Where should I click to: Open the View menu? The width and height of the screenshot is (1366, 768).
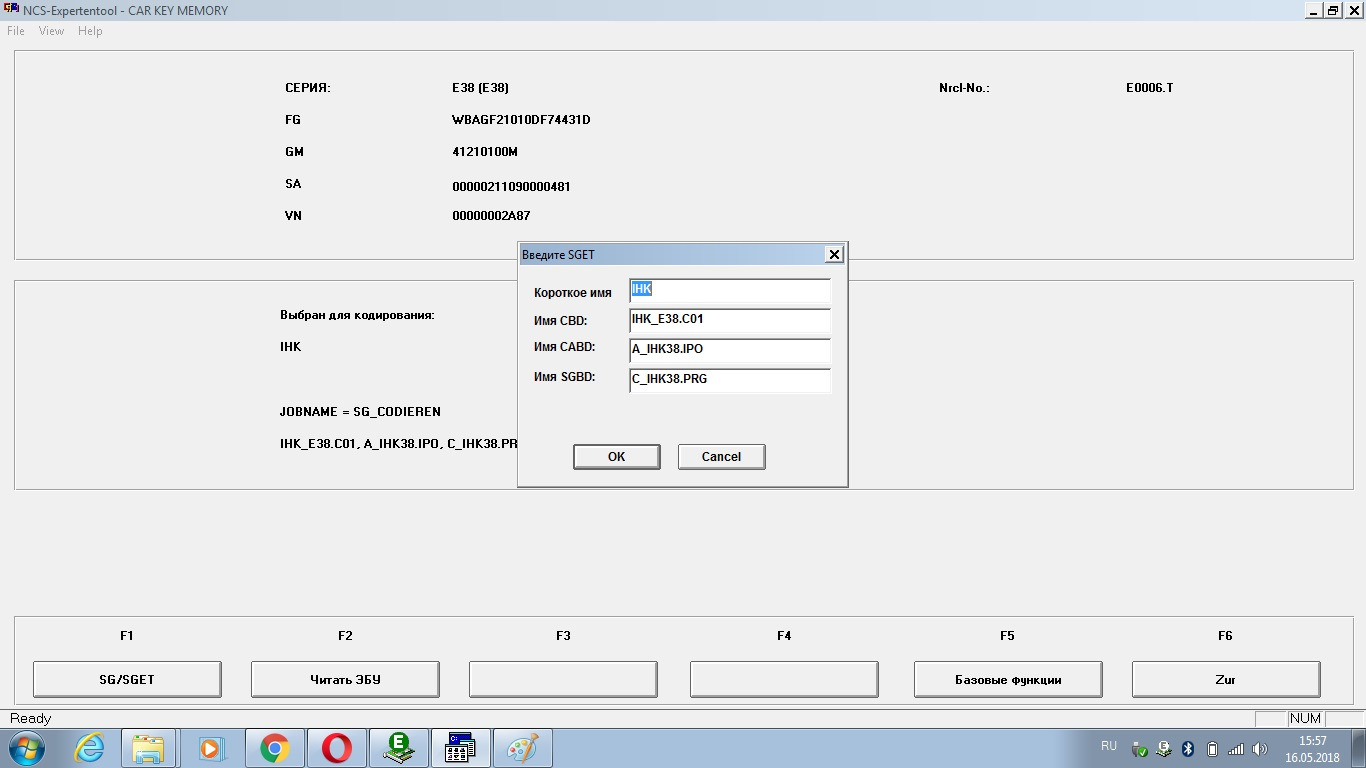(51, 31)
